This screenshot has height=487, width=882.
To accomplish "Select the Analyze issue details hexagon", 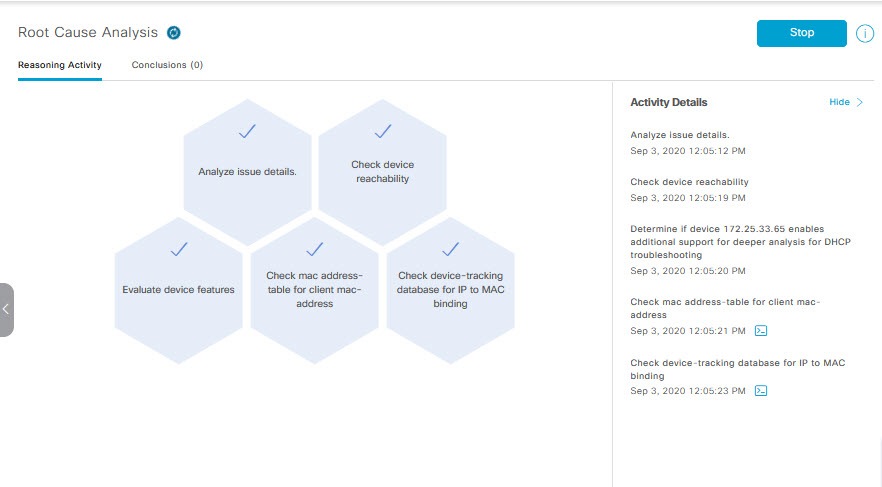I will pos(247,170).
